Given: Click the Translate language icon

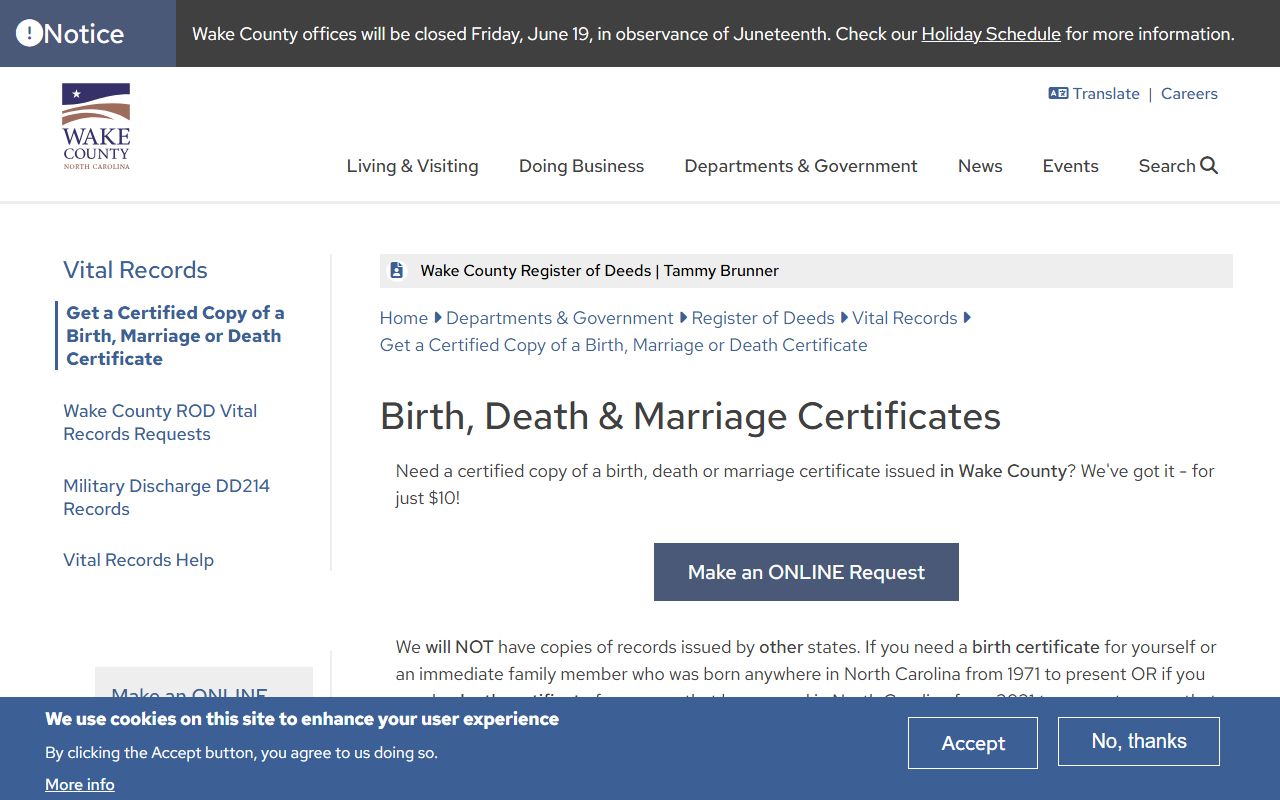Looking at the screenshot, I should (x=1058, y=93).
